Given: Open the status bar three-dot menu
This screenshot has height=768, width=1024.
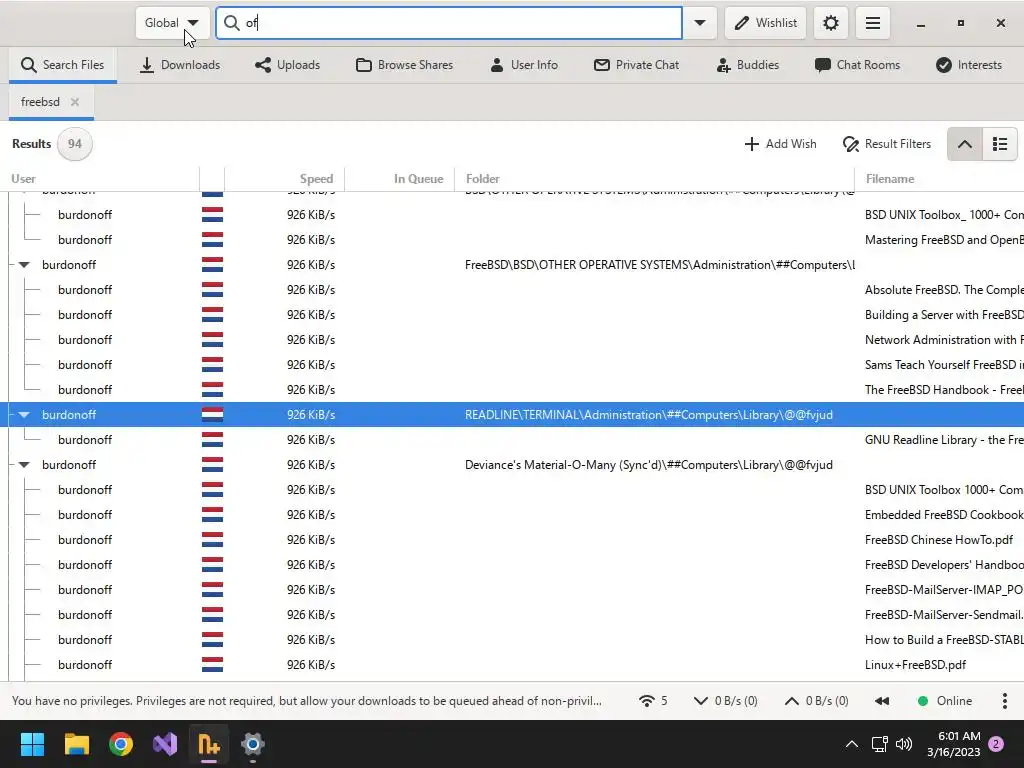Looking at the screenshot, I should [x=1004, y=701].
